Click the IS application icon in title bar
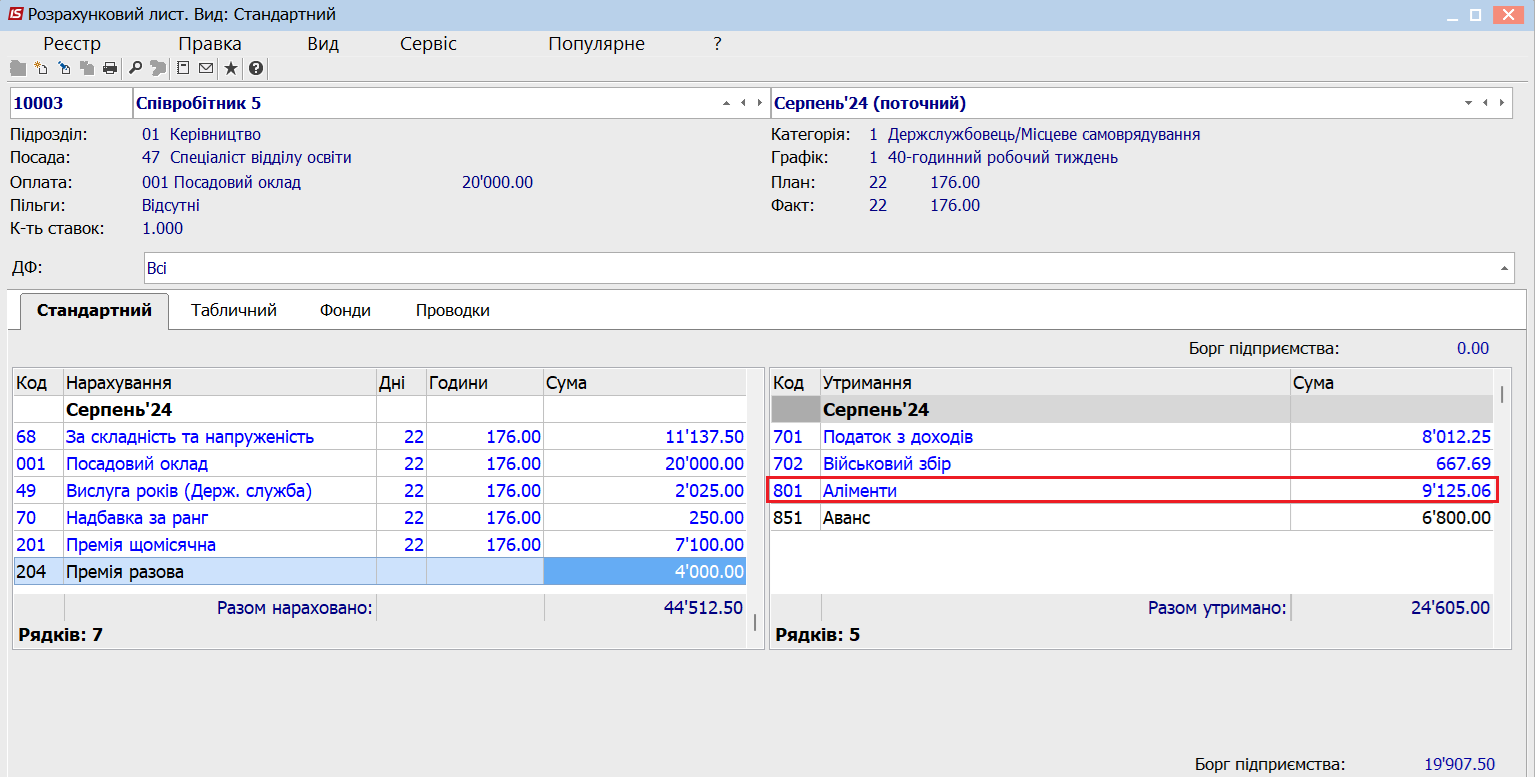1535x777 pixels. tap(15, 14)
